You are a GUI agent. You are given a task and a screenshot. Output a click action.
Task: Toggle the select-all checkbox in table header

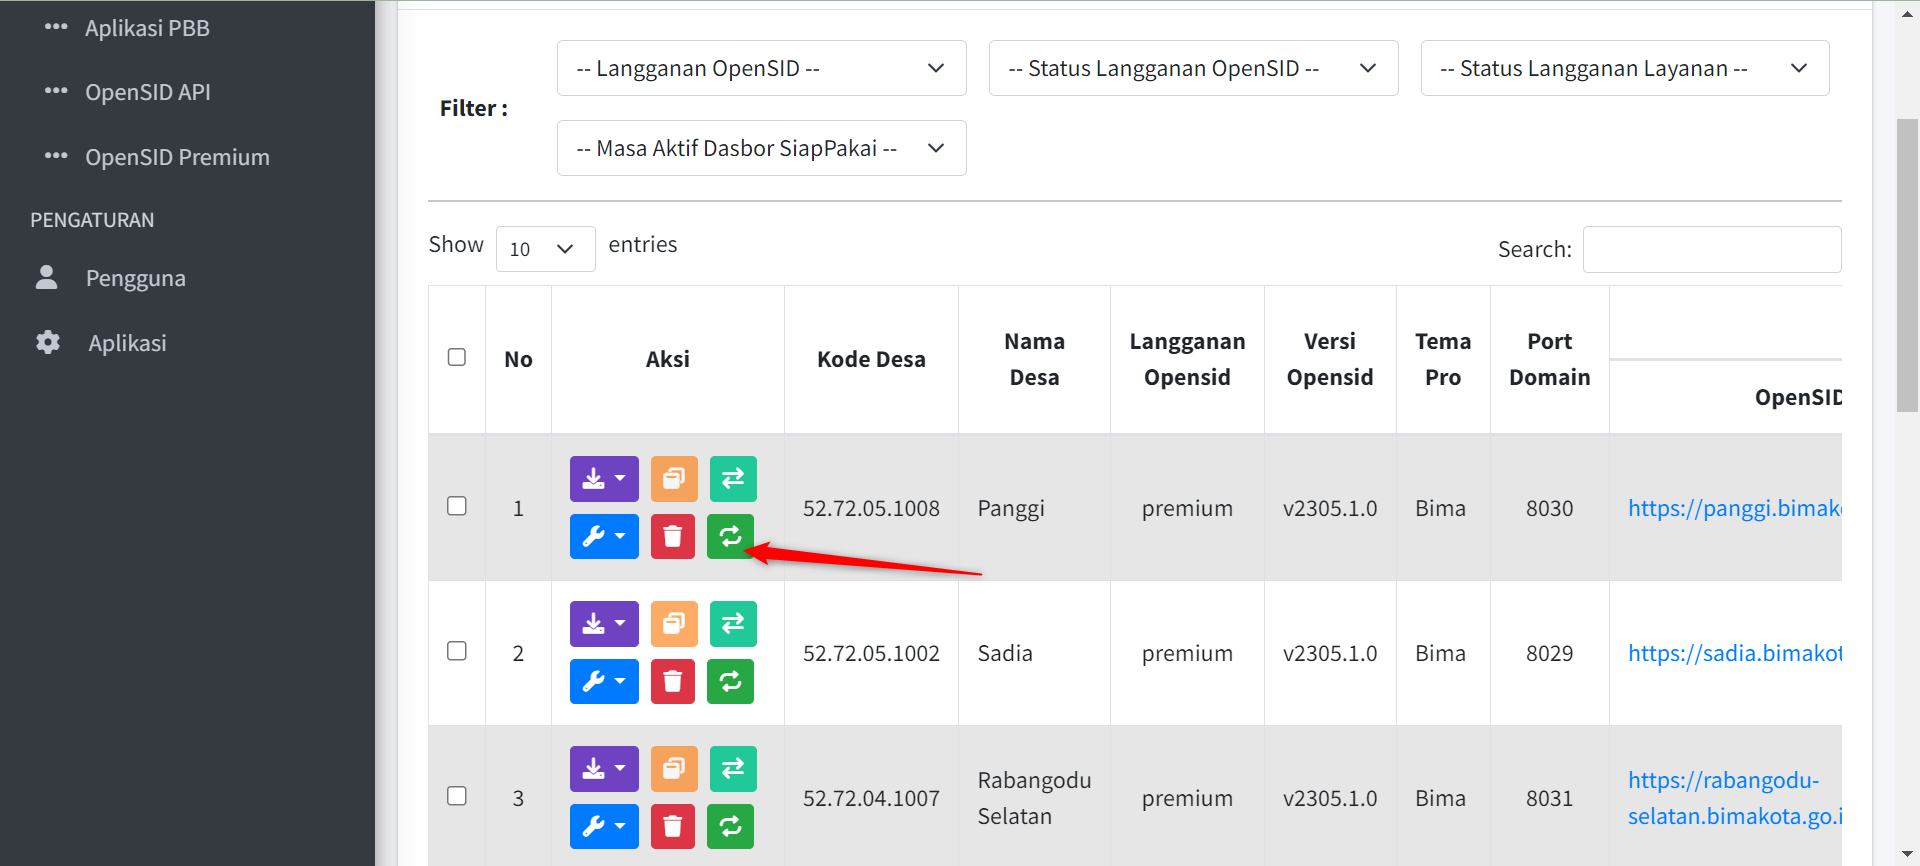457,357
